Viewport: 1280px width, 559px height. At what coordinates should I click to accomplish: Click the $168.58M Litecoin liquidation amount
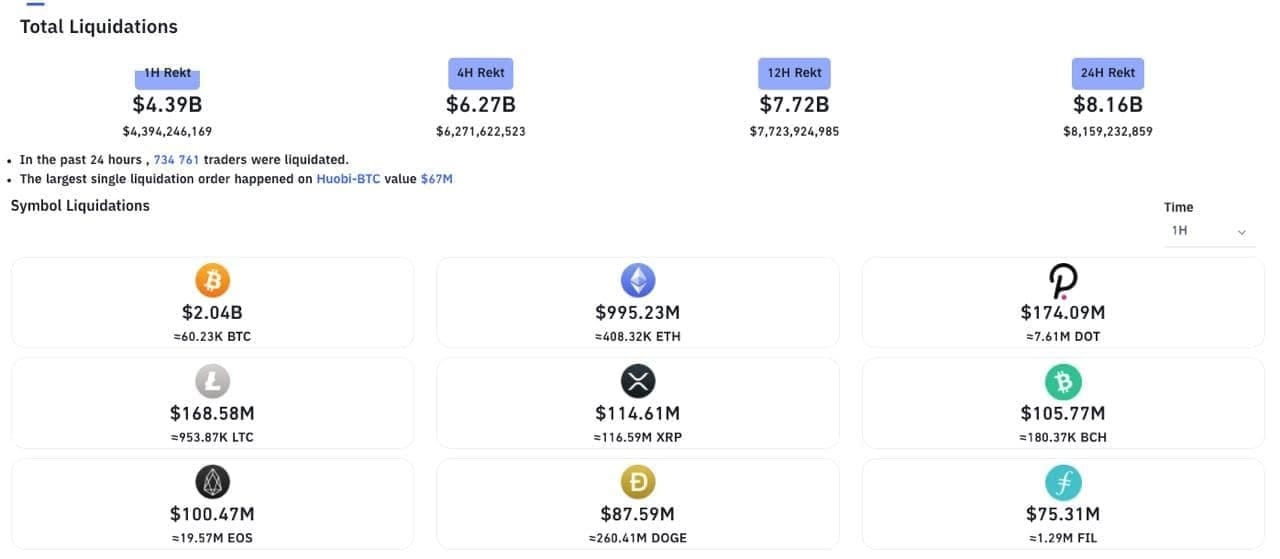click(212, 413)
